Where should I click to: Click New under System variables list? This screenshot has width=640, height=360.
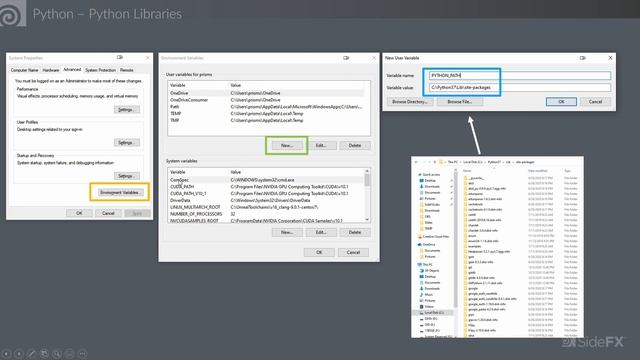click(x=287, y=232)
